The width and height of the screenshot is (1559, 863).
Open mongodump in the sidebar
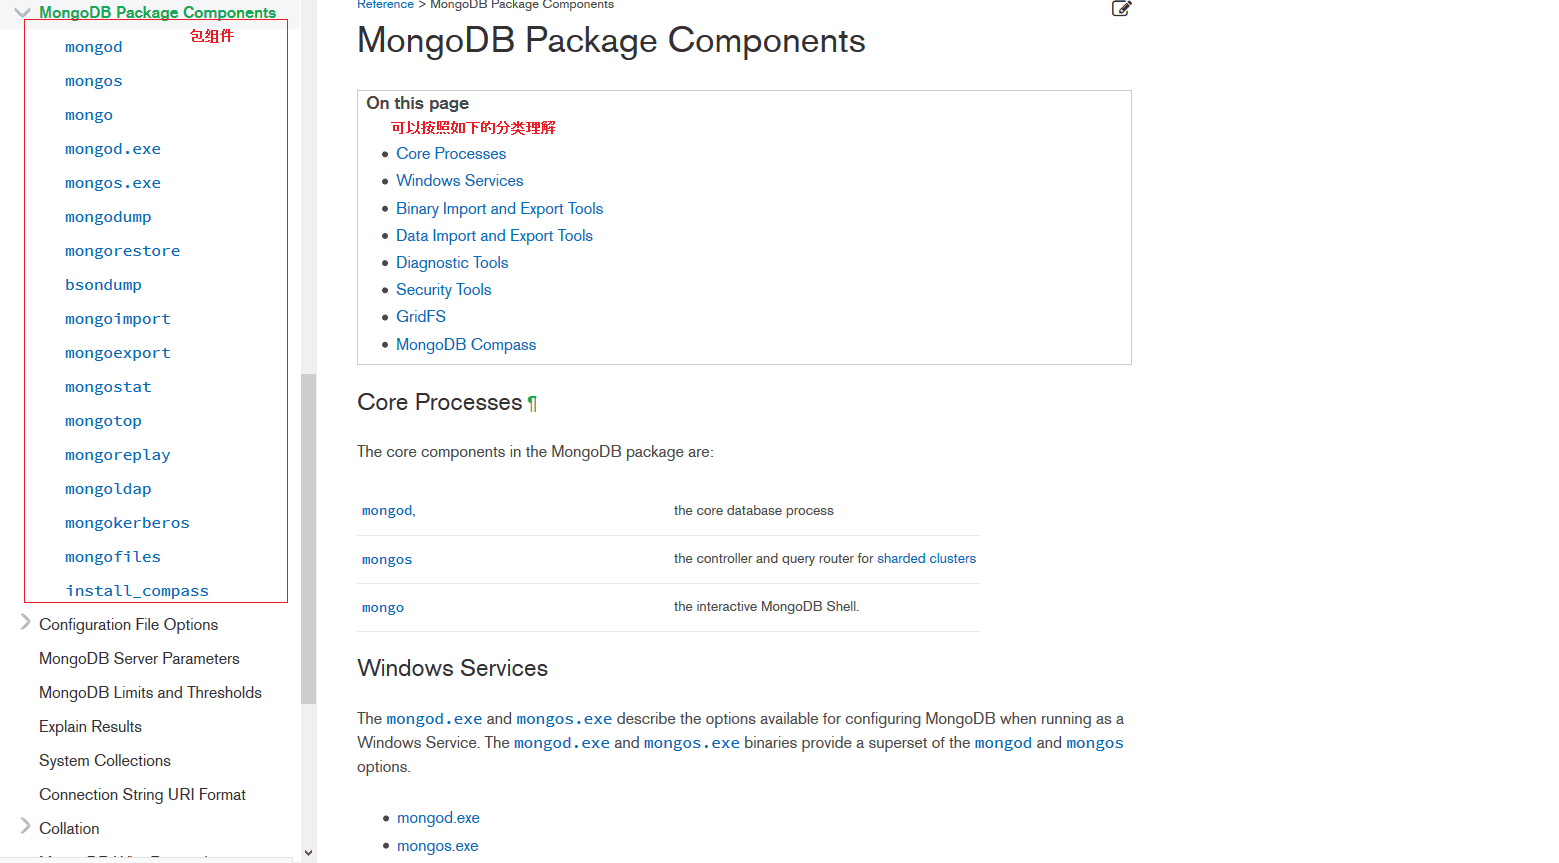point(108,217)
